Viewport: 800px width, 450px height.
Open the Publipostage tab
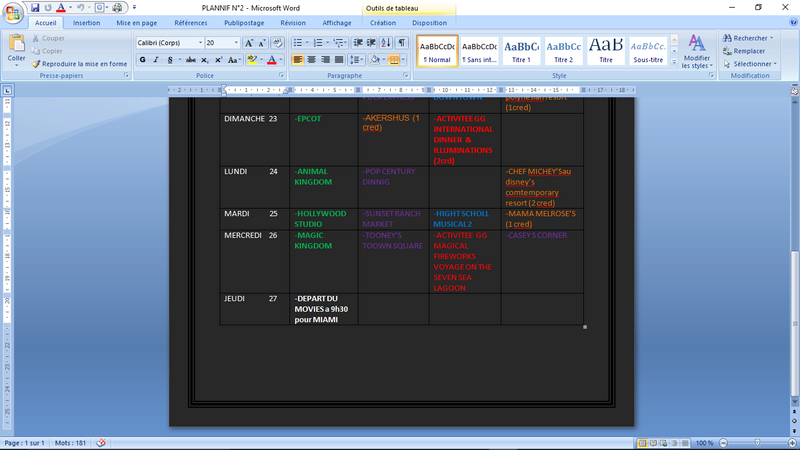[244, 22]
